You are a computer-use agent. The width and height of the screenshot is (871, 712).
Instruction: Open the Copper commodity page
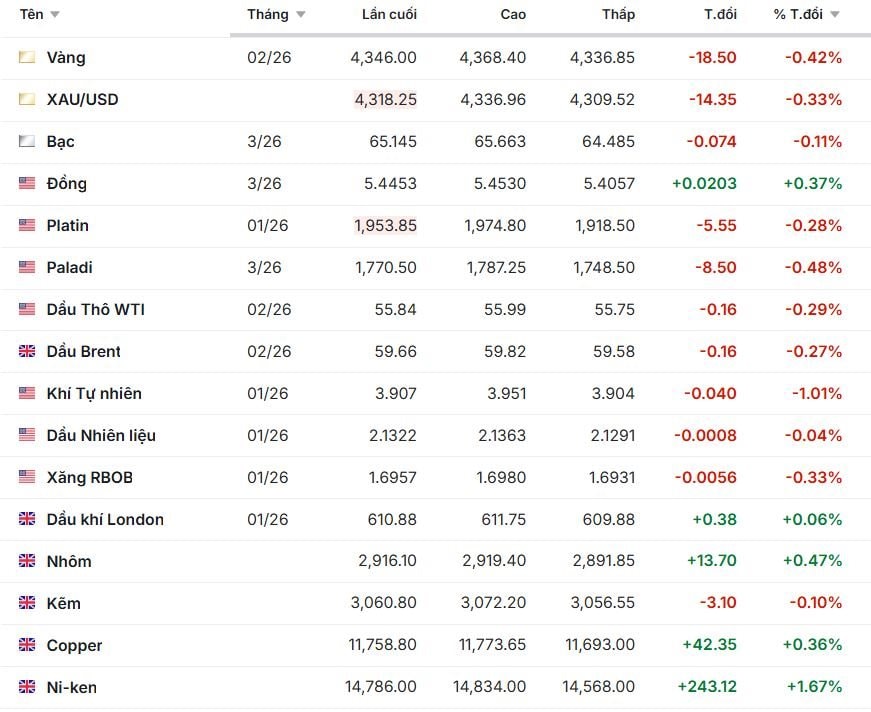[74, 646]
